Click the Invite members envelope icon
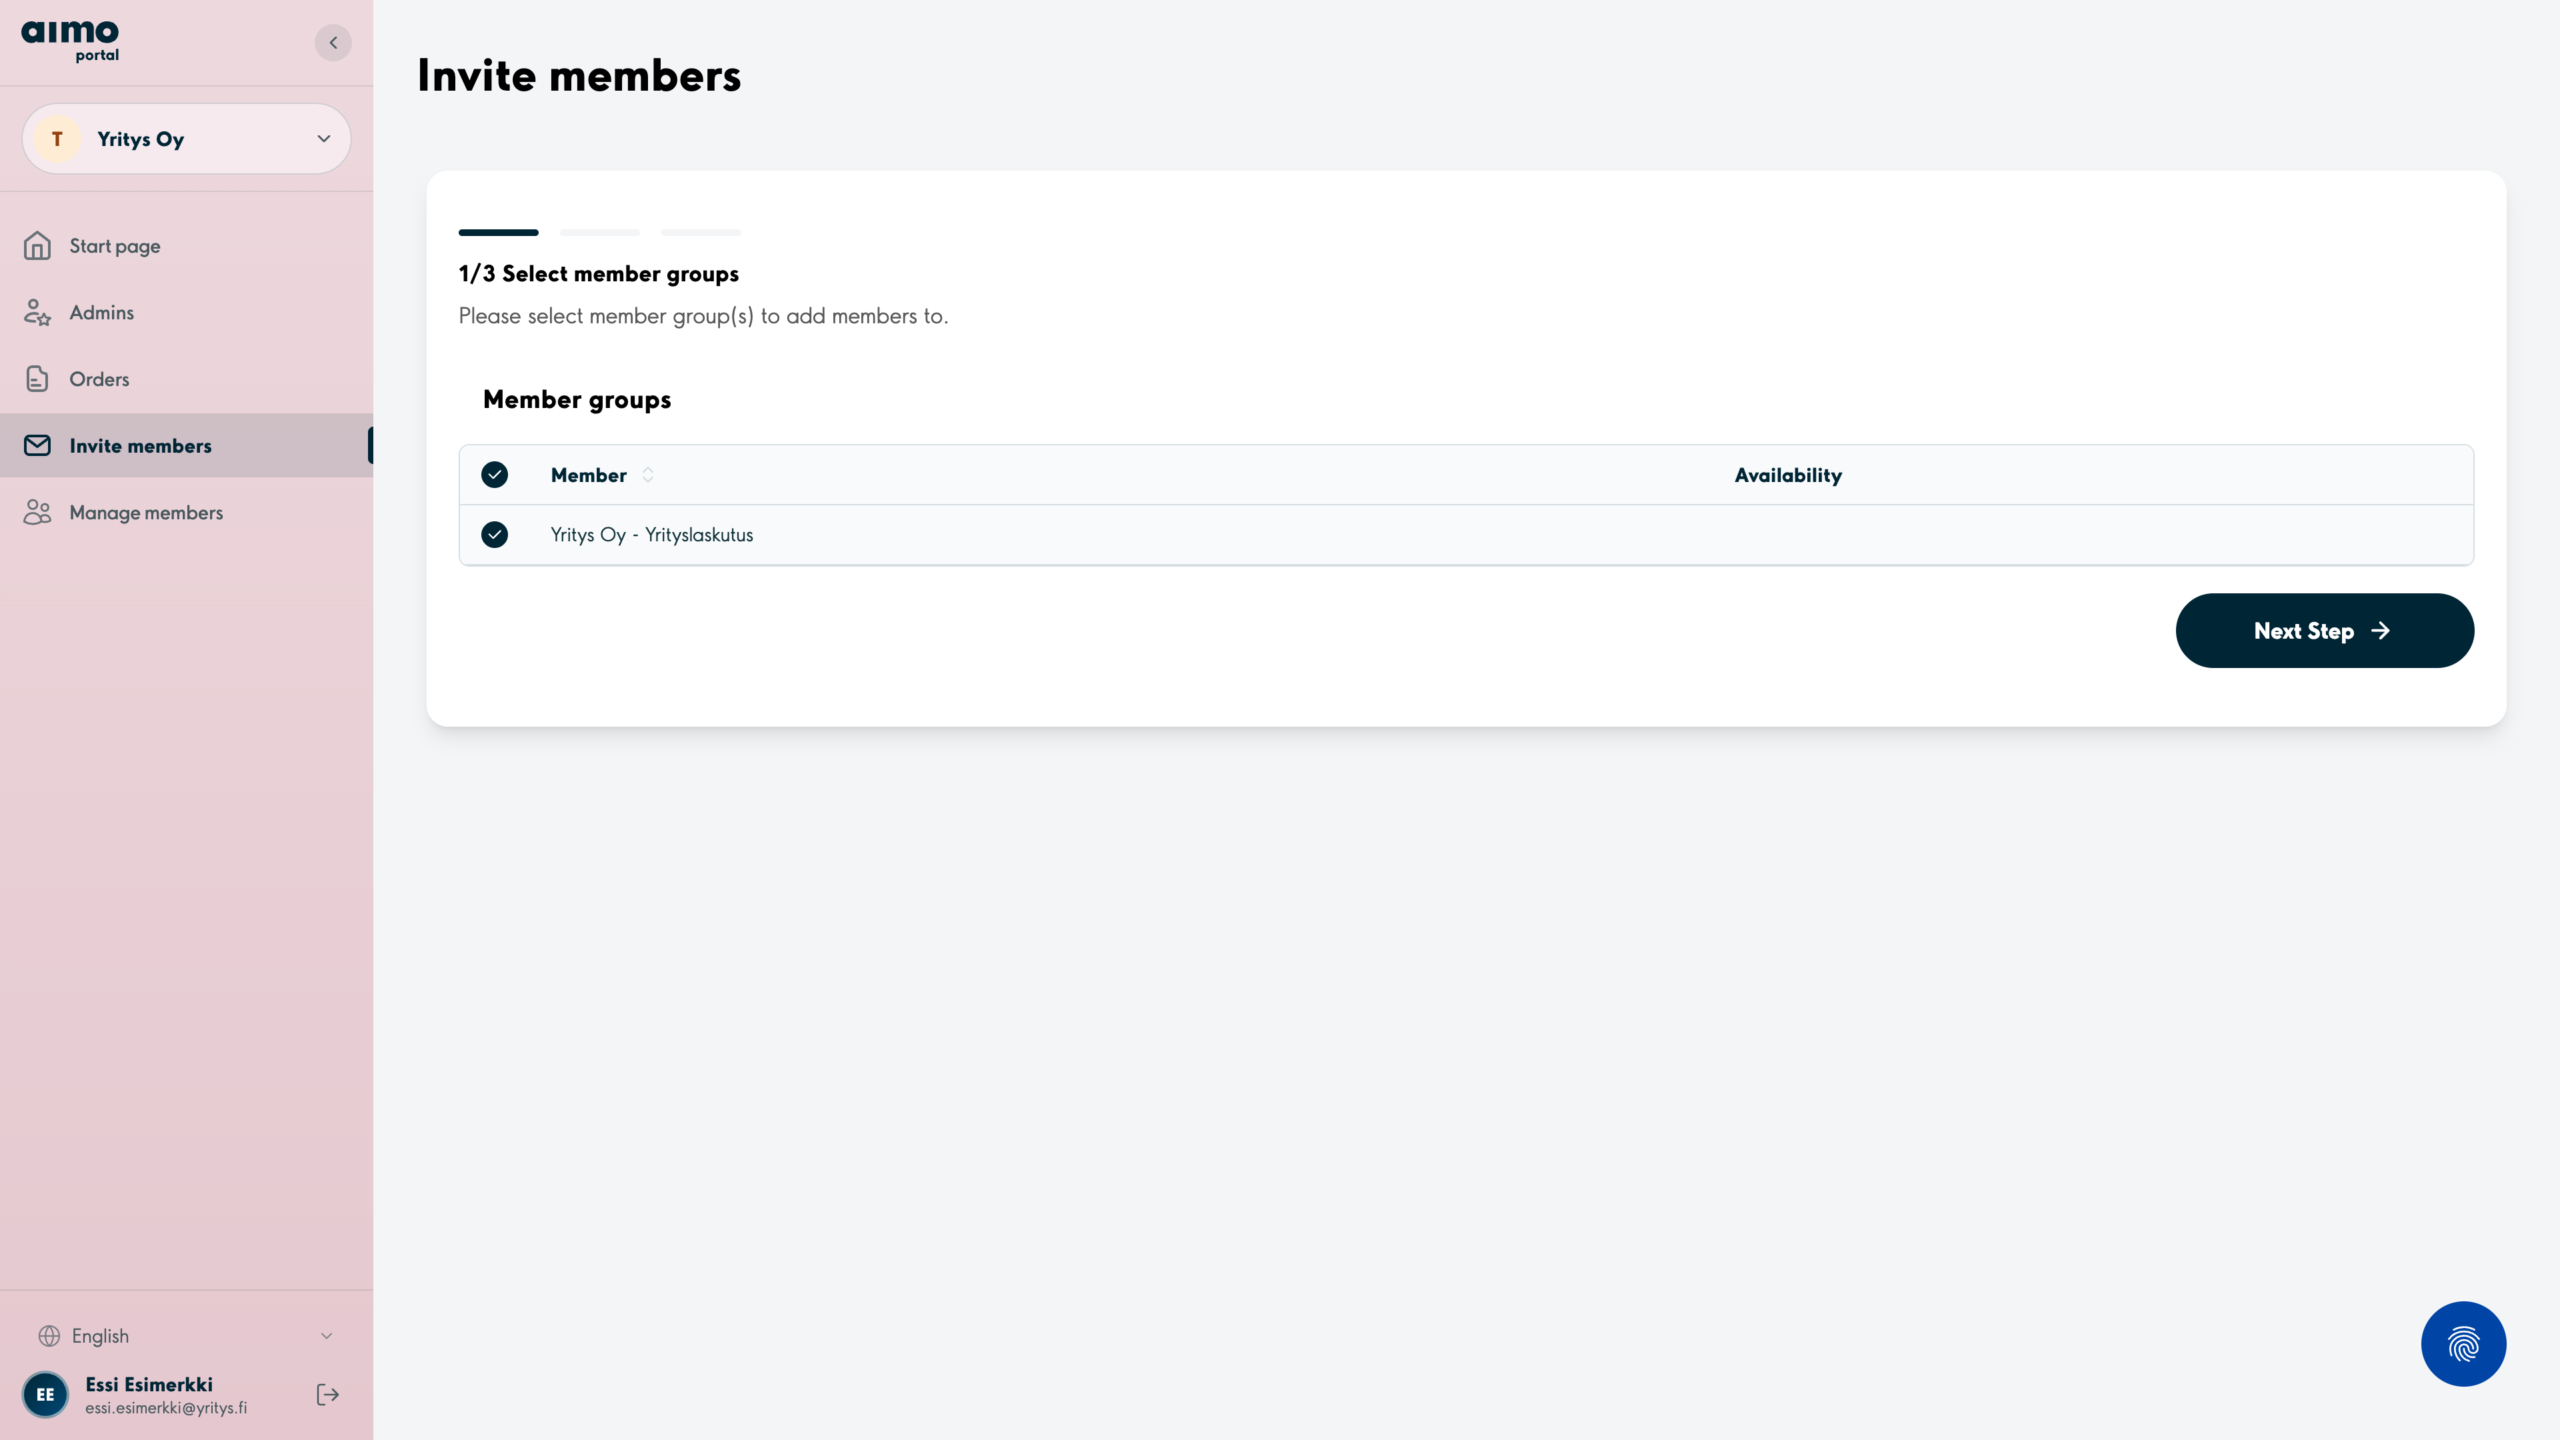The height and width of the screenshot is (1440, 2560). pos(37,446)
